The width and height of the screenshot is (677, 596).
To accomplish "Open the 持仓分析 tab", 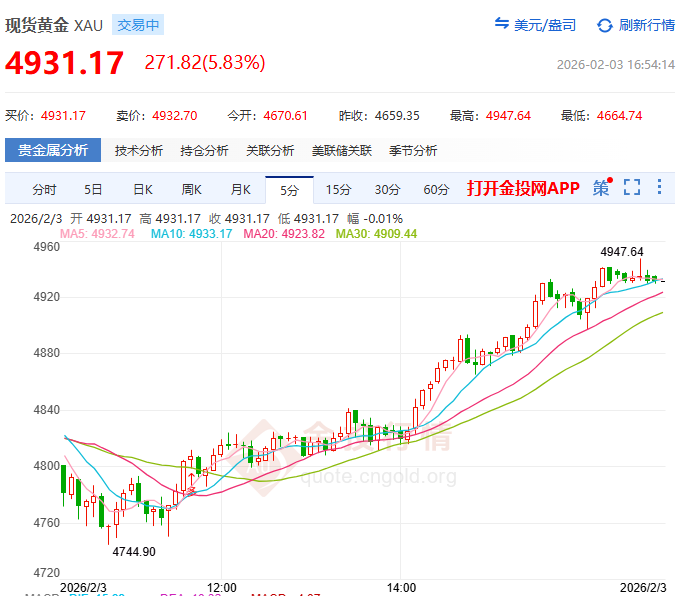I will (204, 151).
